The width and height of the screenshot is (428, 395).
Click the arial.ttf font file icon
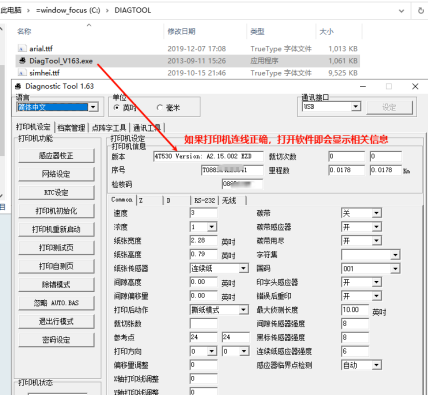point(22,49)
